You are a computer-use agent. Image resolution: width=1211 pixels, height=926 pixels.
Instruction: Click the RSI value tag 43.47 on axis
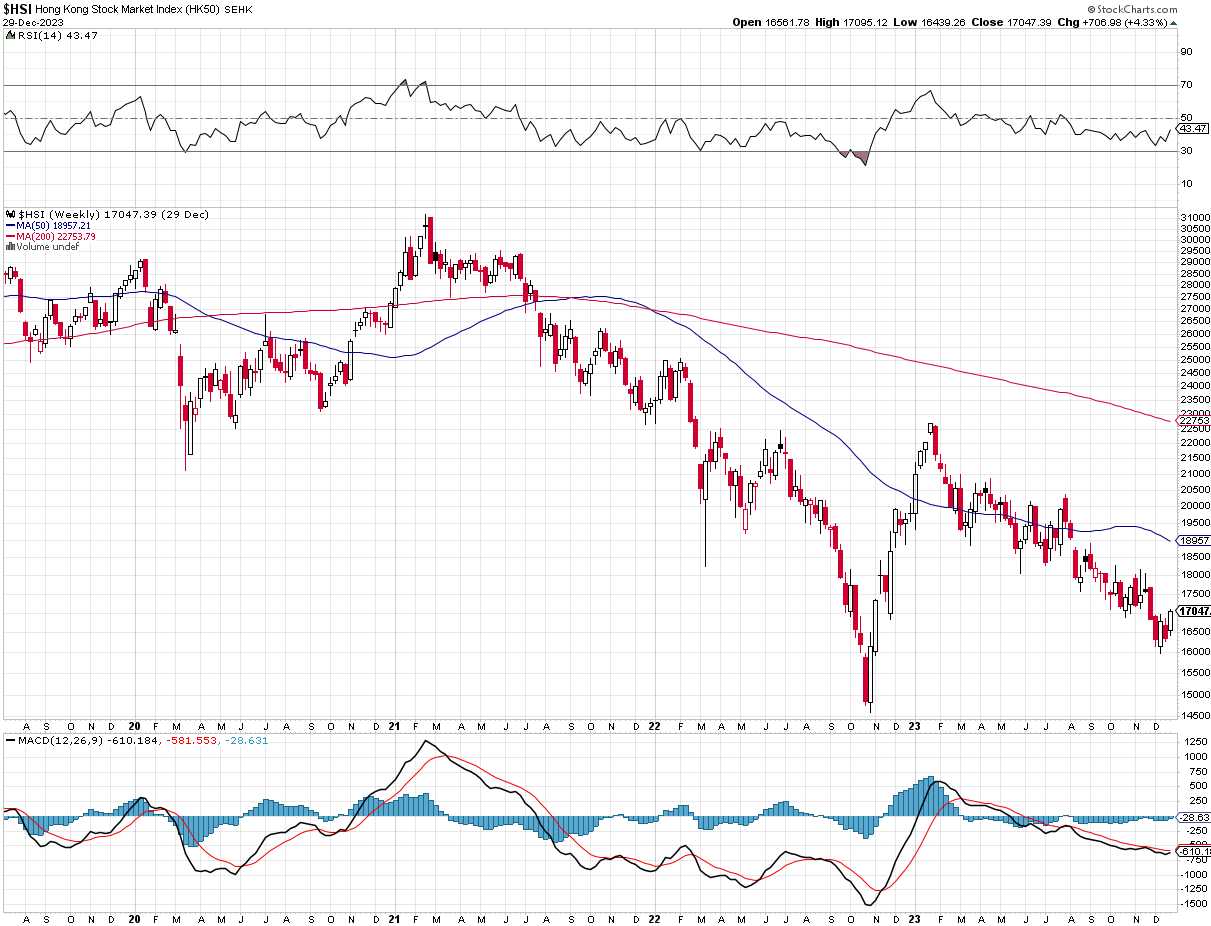point(1193,129)
